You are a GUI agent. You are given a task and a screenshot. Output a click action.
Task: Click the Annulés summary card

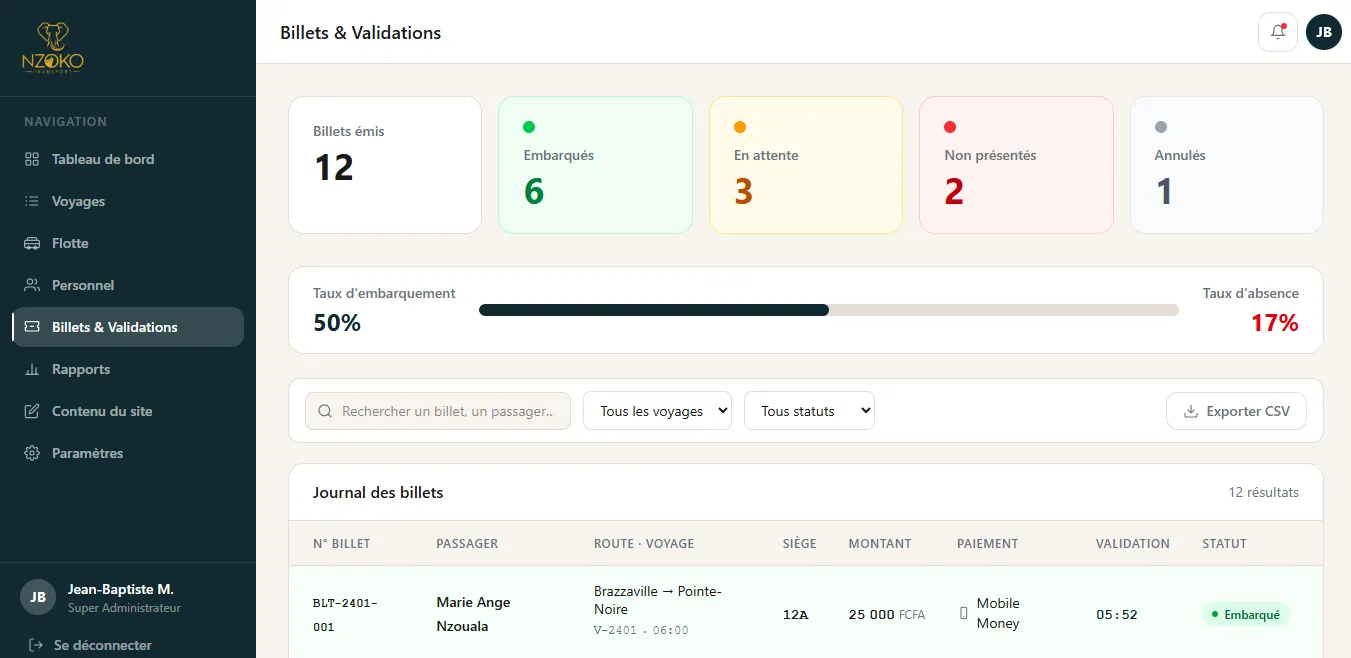coord(1227,165)
